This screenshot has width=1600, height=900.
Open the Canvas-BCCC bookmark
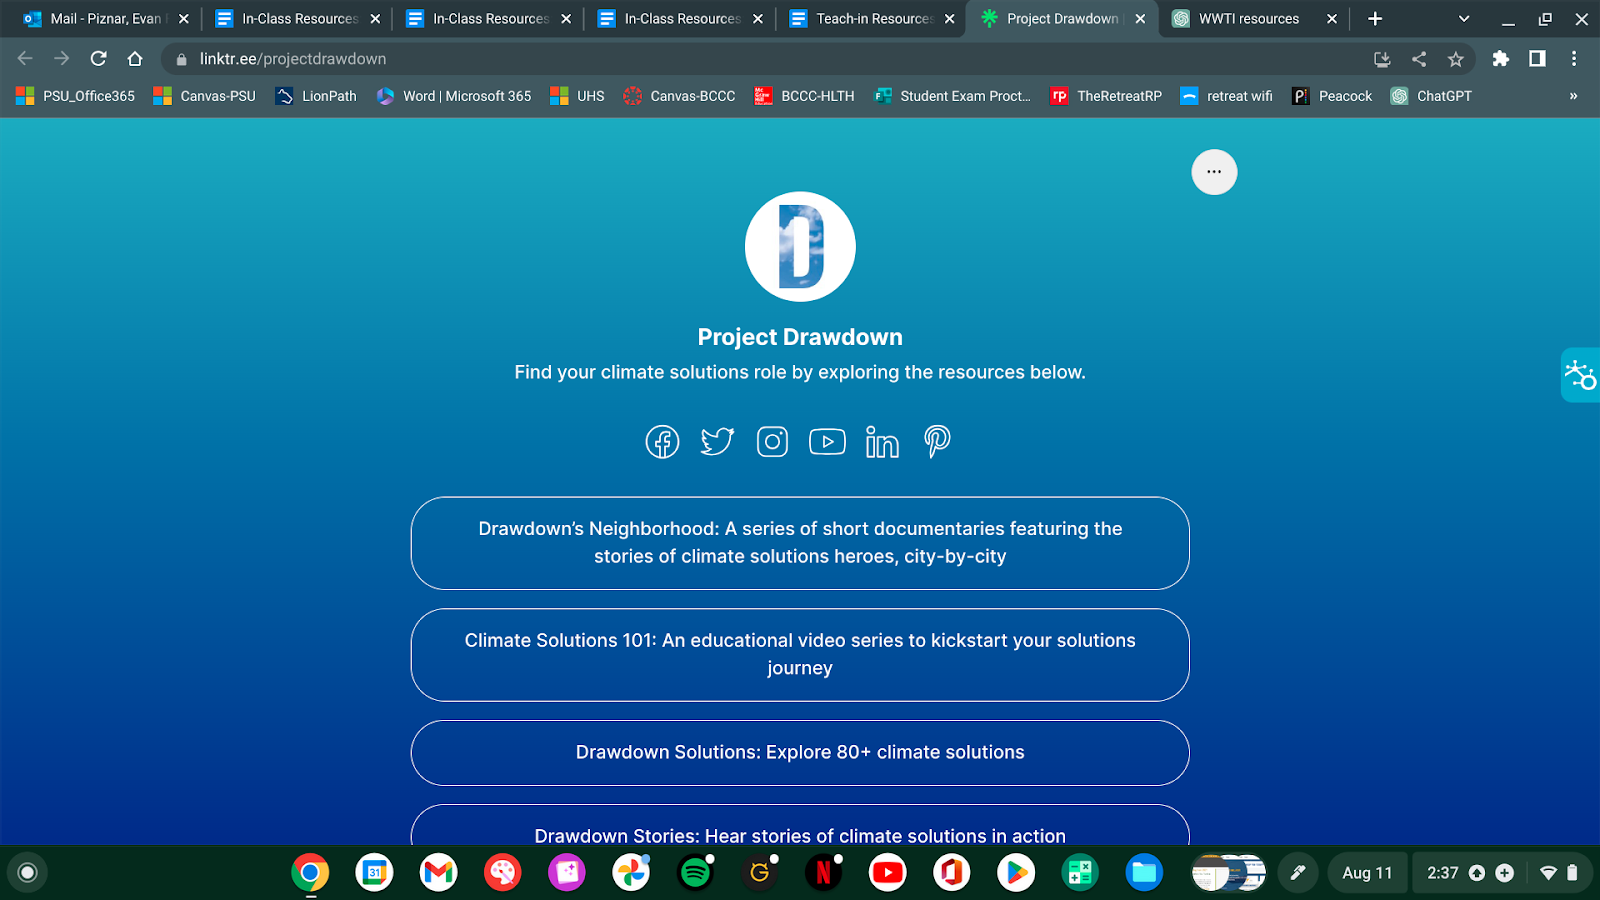[680, 96]
